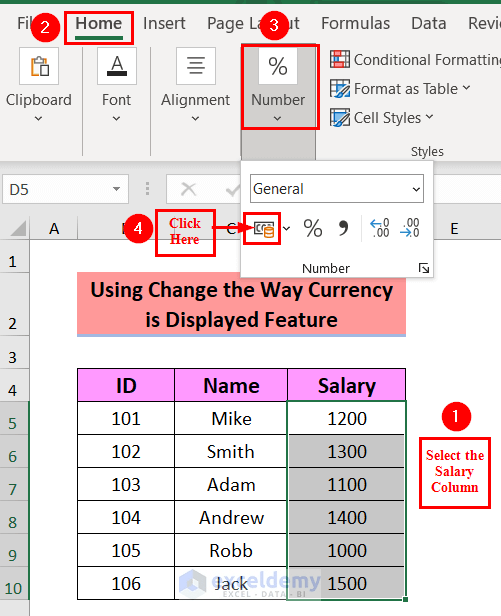Click the Accounting Number Format icon

point(263,229)
